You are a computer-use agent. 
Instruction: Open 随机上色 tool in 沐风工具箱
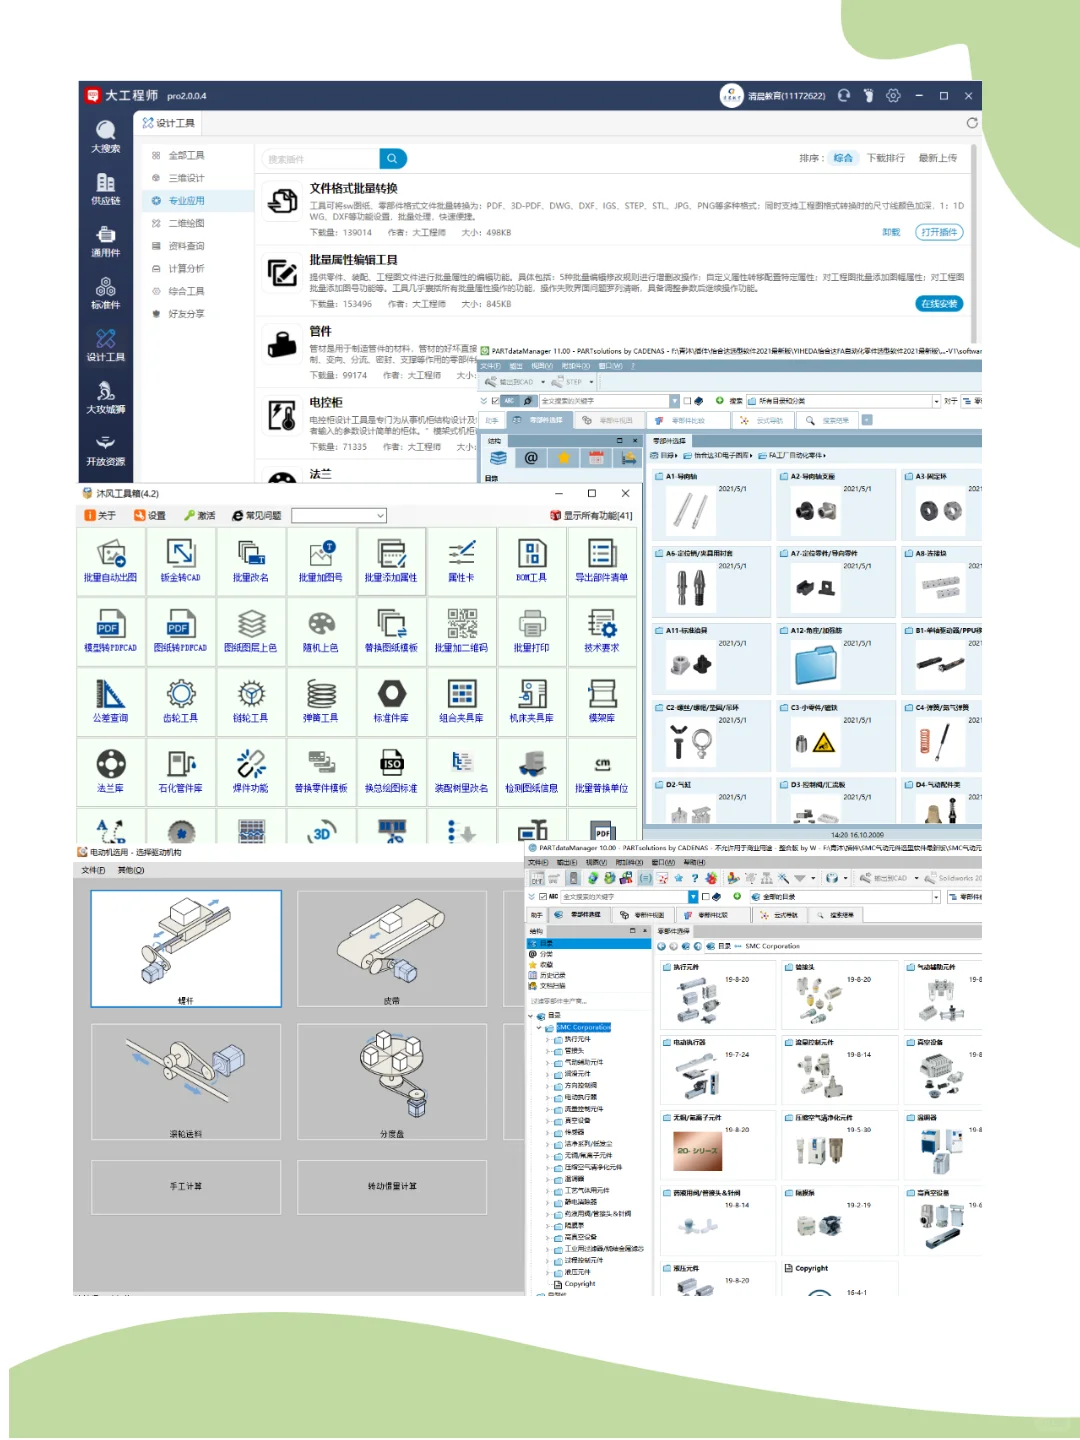coord(321,632)
